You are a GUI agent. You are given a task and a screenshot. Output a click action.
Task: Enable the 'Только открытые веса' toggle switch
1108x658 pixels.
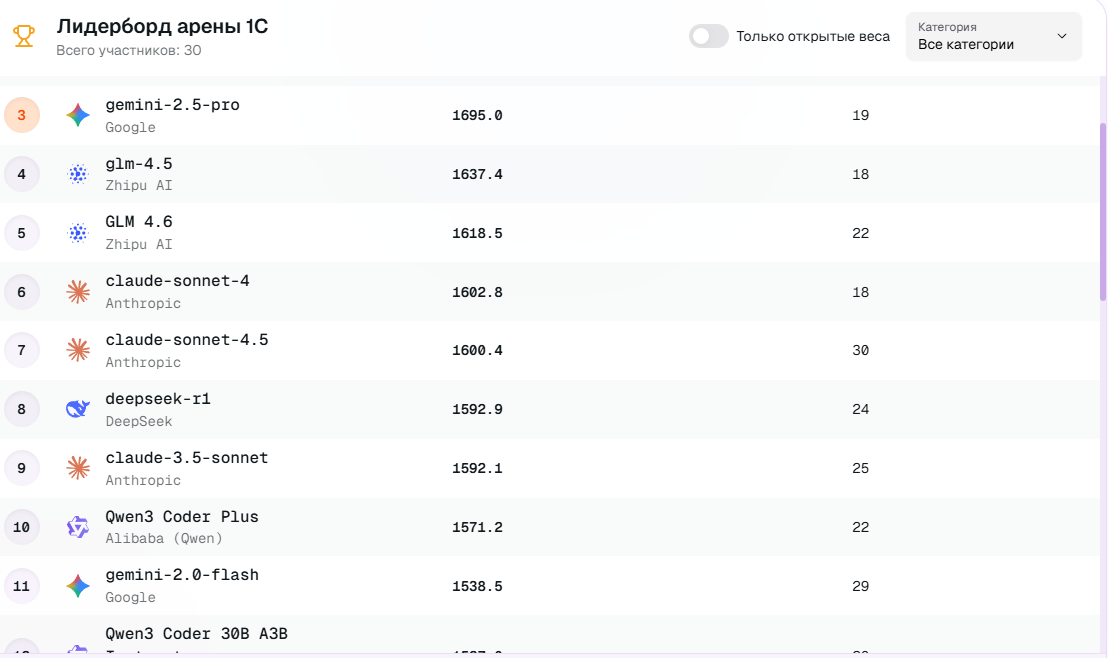click(708, 37)
